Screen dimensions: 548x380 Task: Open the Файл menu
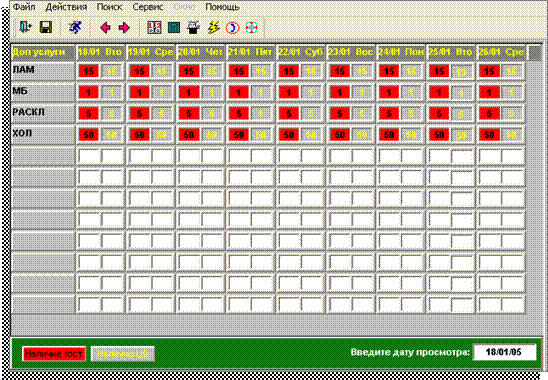(x=24, y=7)
